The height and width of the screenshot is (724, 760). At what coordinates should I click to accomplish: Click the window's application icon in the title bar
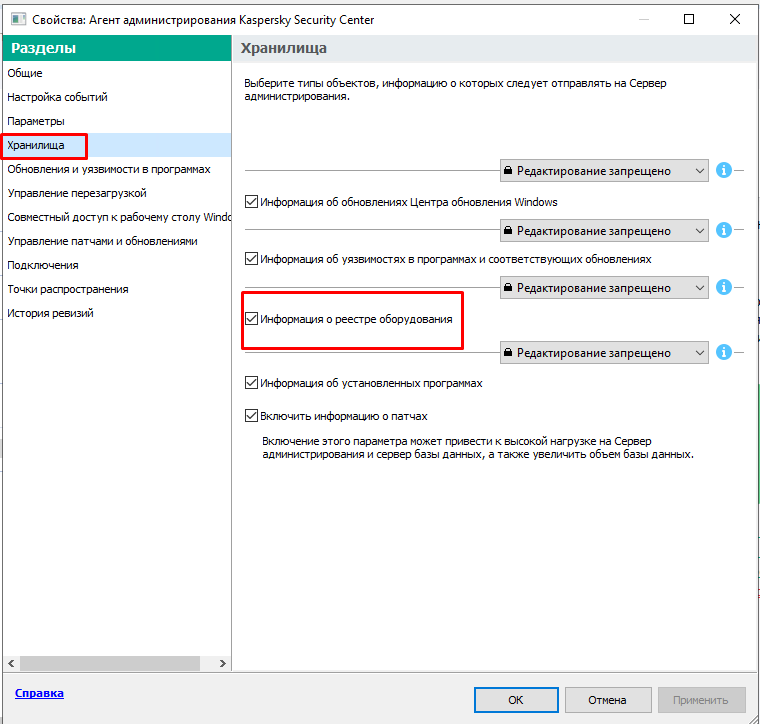coord(18,19)
